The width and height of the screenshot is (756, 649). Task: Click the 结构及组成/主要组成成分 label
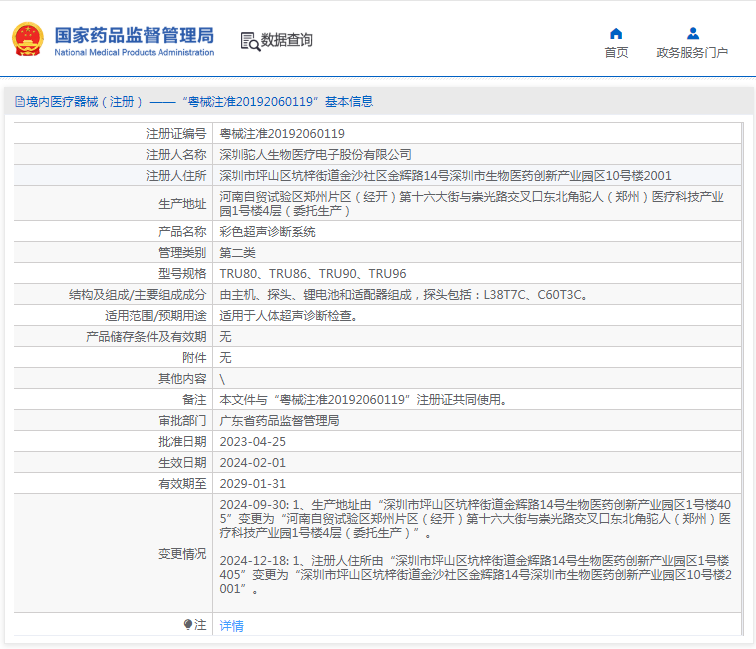(137, 295)
